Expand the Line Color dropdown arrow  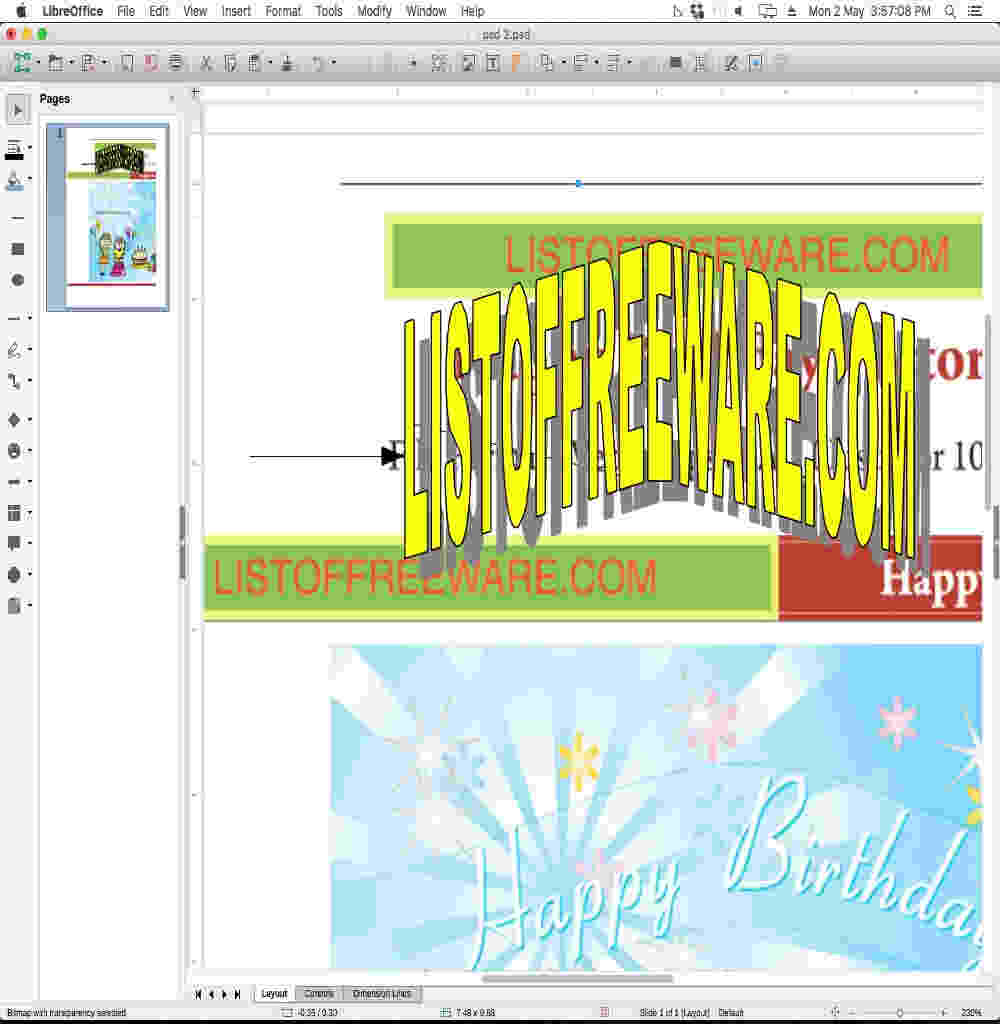pos(29,148)
